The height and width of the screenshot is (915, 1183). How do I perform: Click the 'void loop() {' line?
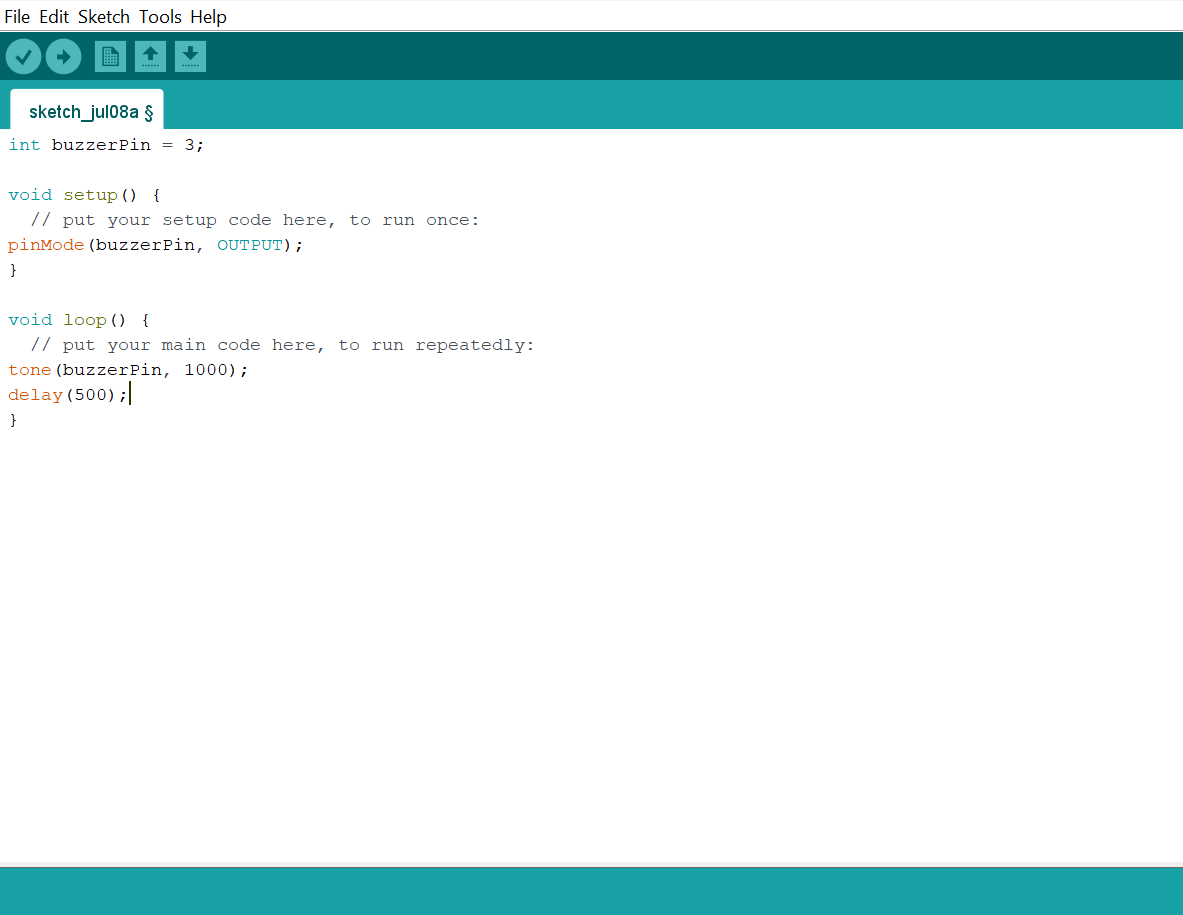tap(78, 320)
